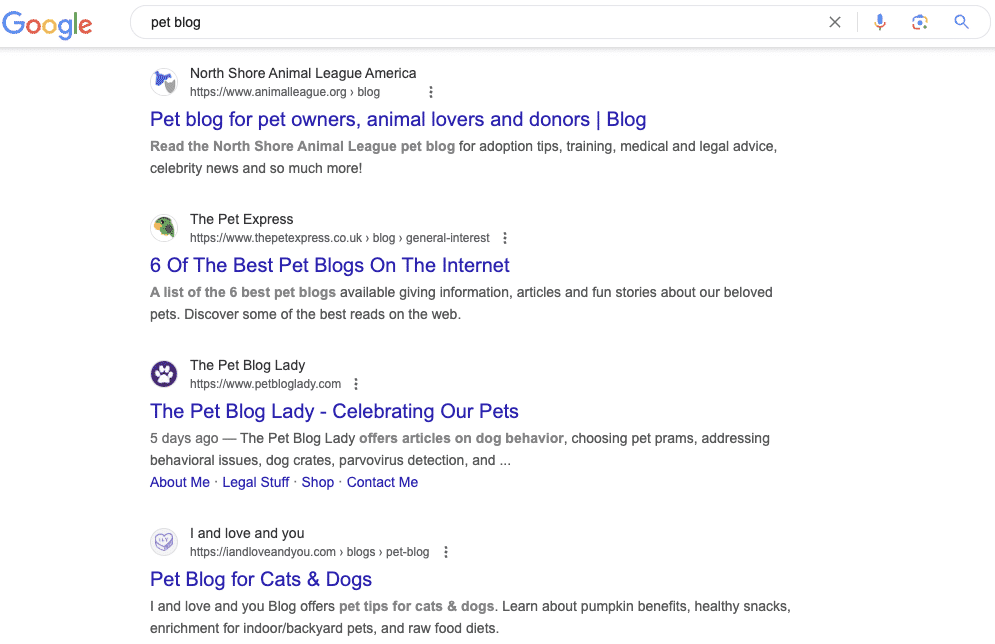Go to the About Me sitelink
Image resolution: width=995 pixels, height=644 pixels.
(x=180, y=482)
